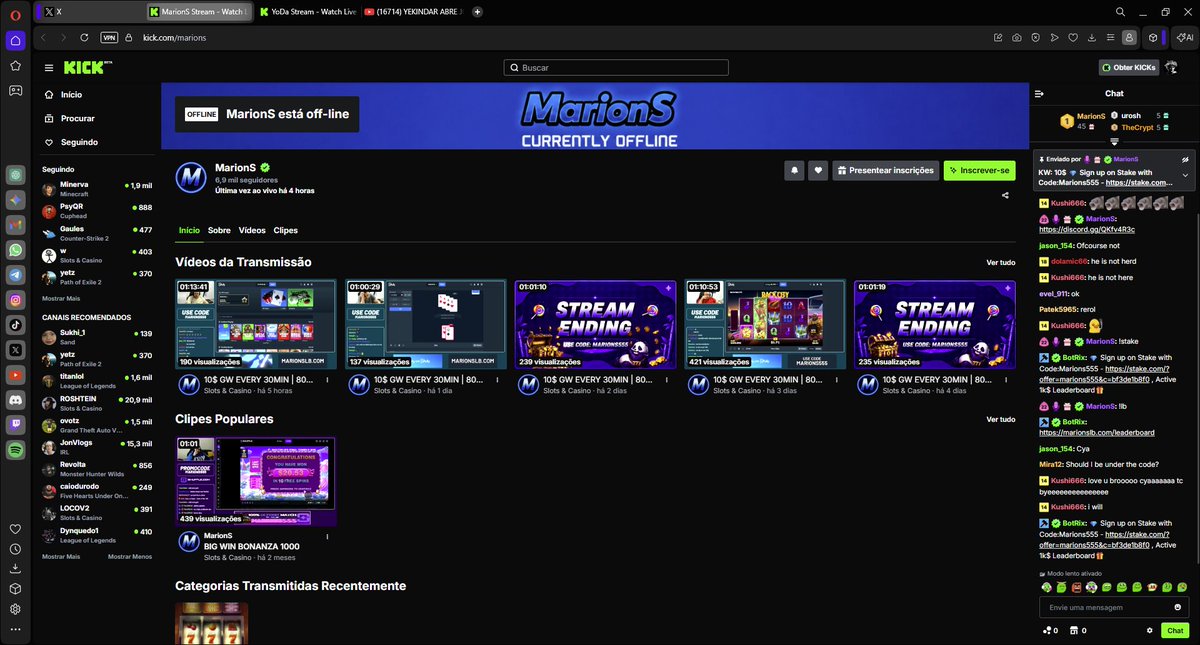Open the Kick hamburger menu
Viewport: 1200px width, 645px height.
[48, 67]
